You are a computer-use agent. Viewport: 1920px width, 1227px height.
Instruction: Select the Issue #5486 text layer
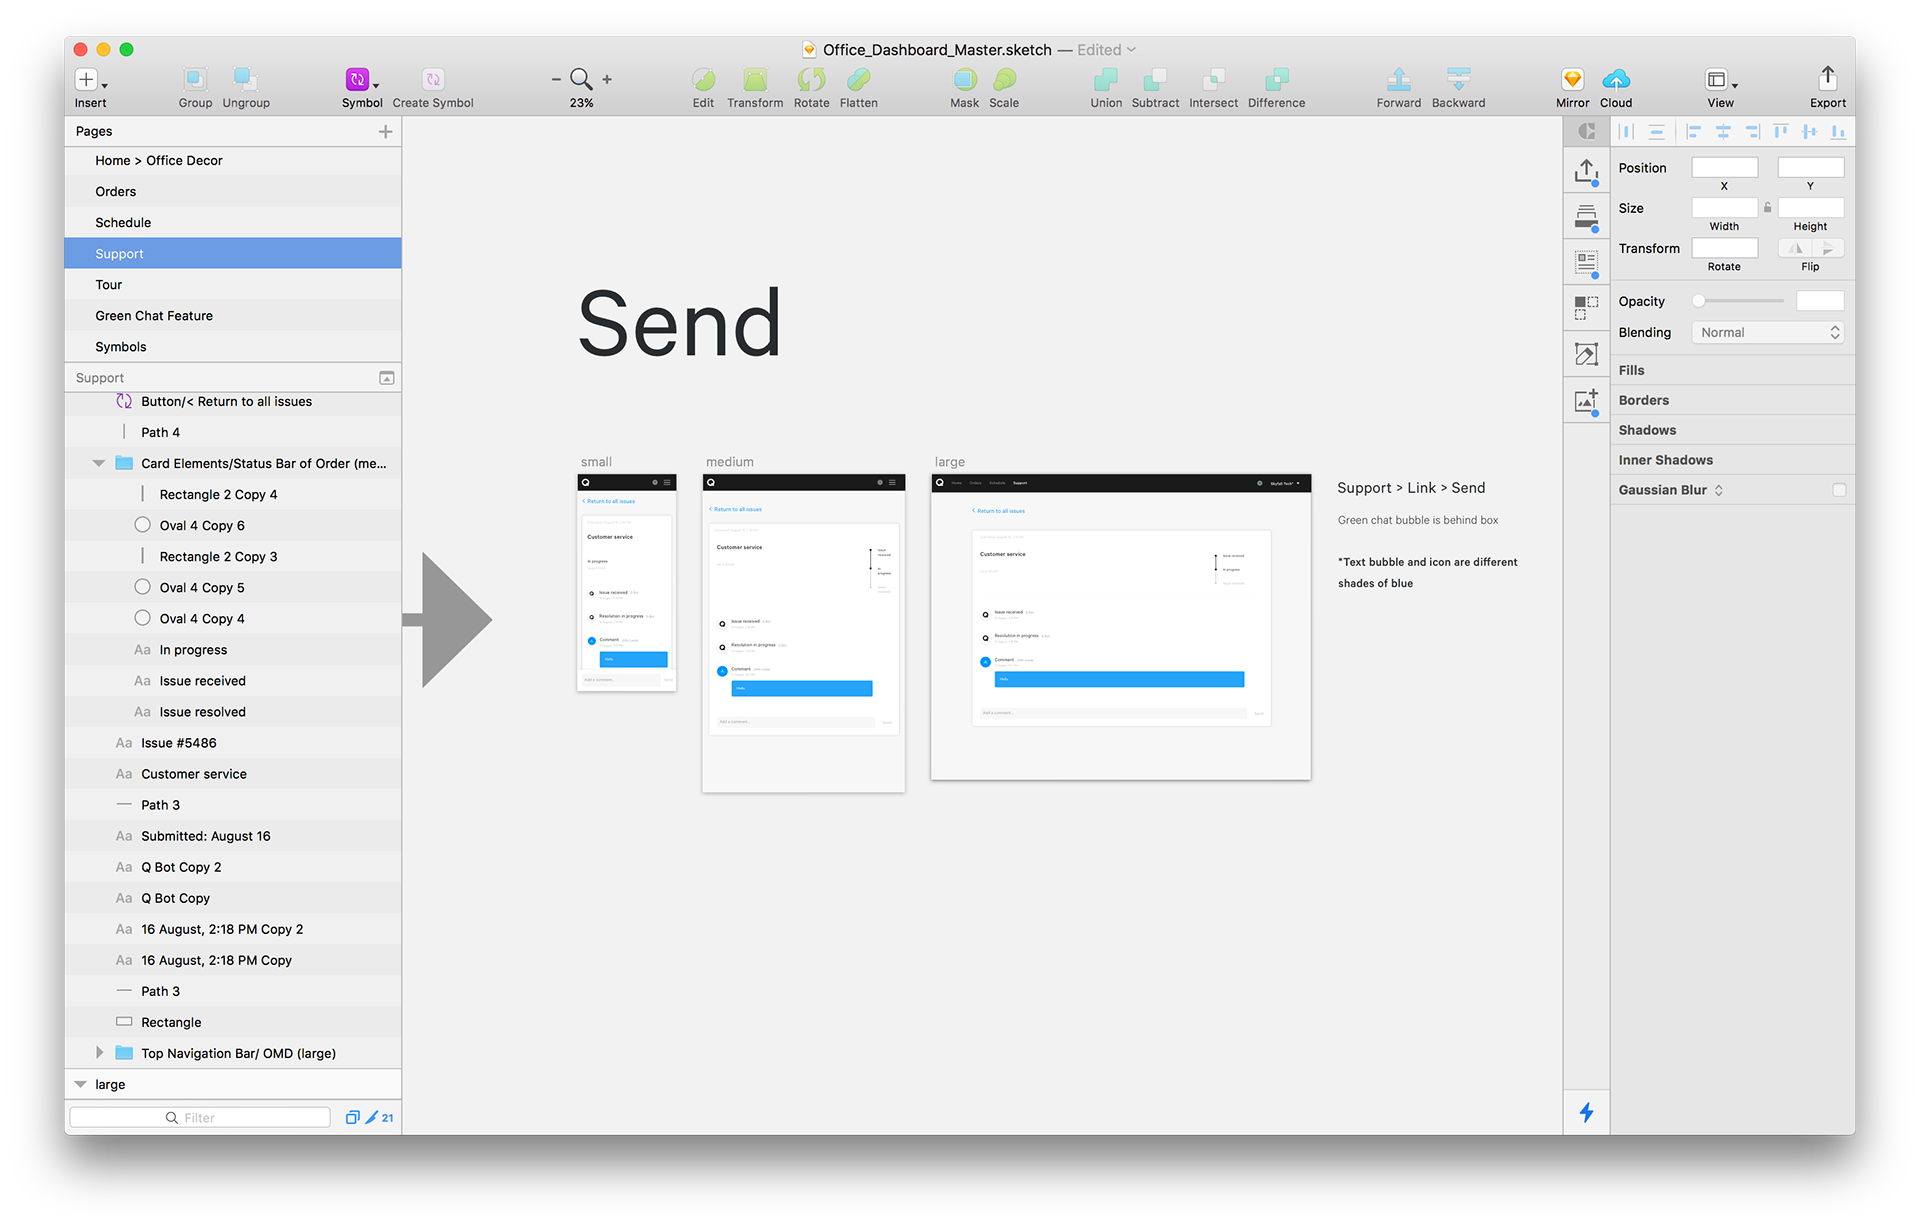(233, 743)
